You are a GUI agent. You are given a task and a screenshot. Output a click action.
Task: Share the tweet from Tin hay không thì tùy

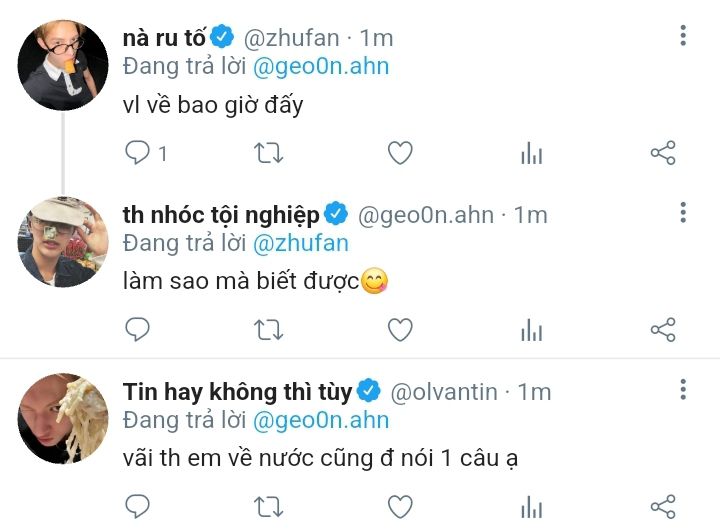coord(663,506)
